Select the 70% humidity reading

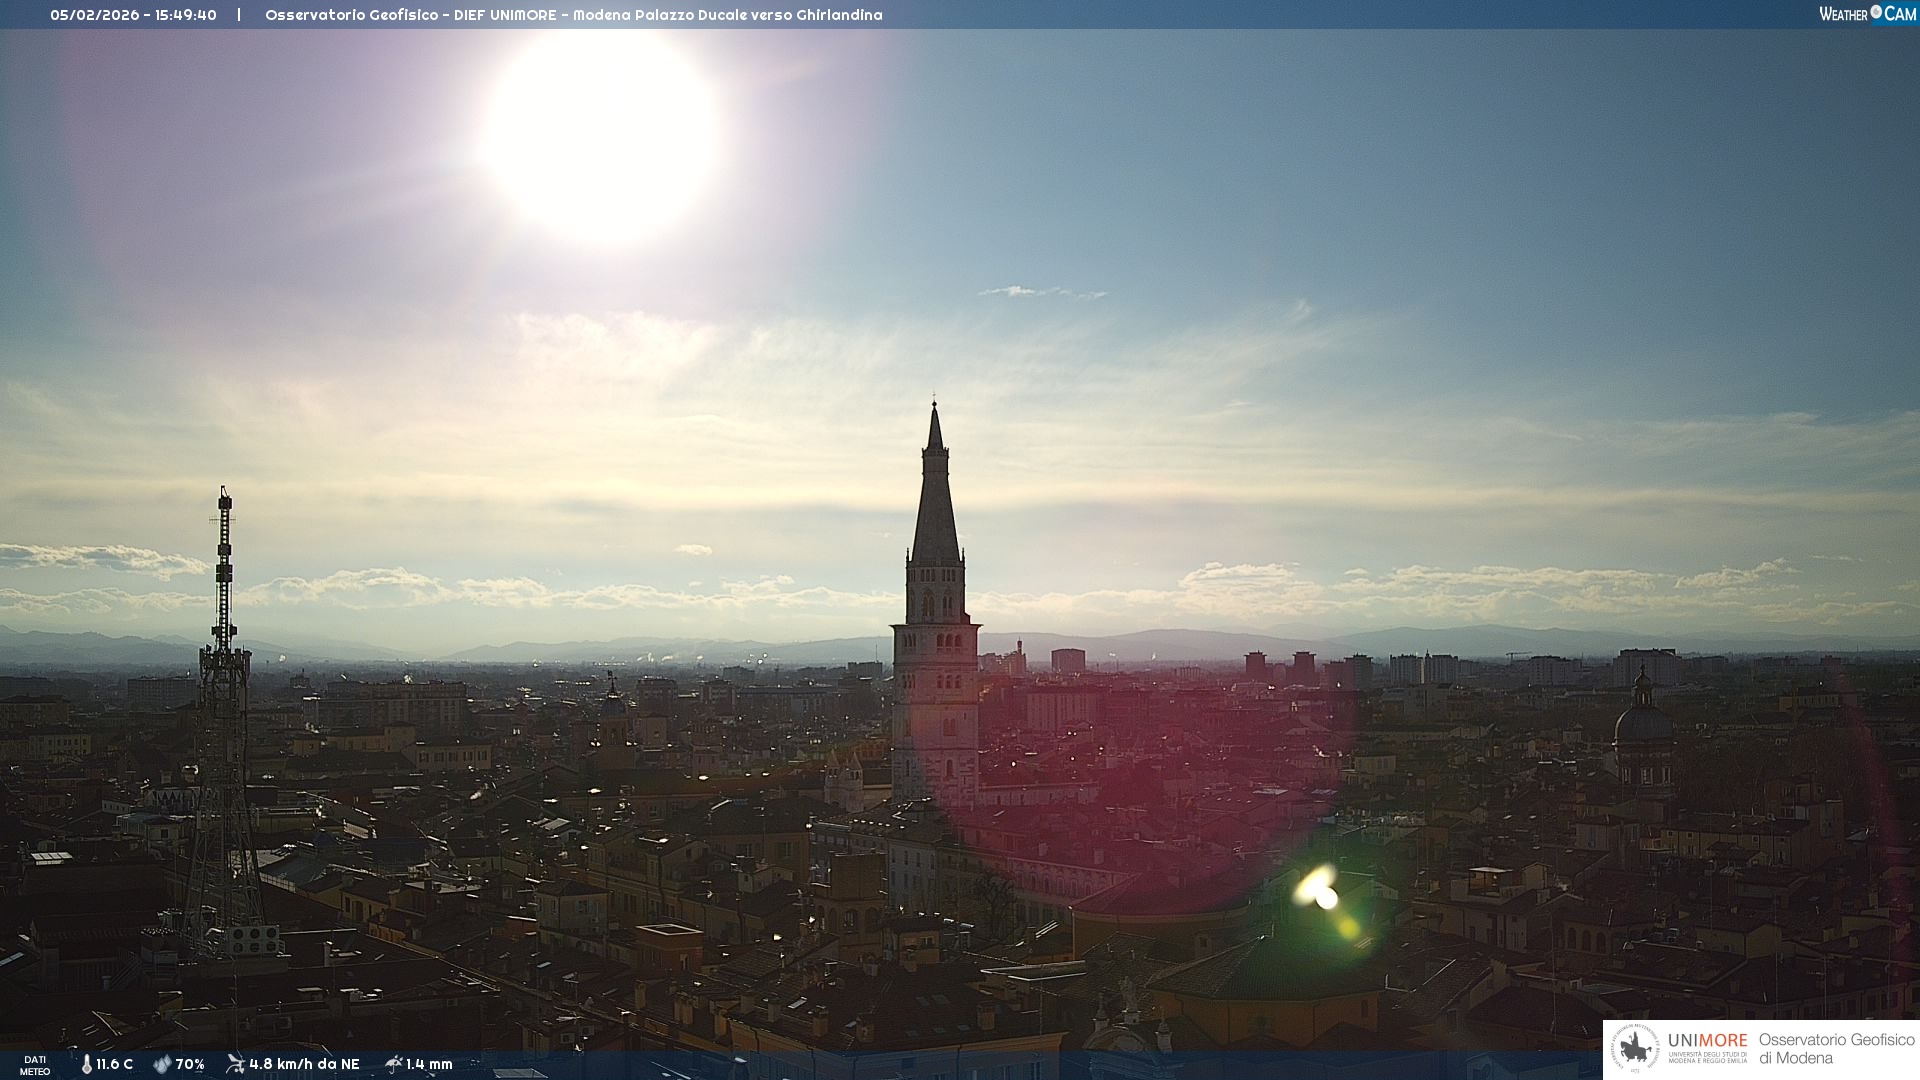tap(190, 1064)
